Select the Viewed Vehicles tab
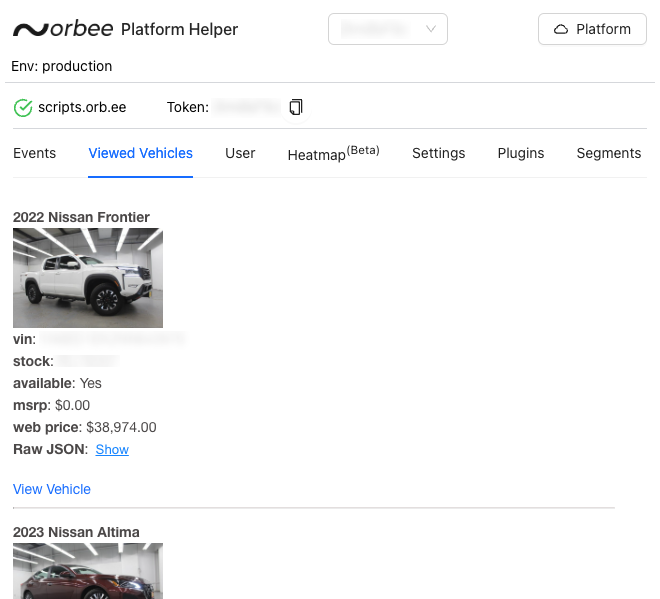The height and width of the screenshot is (599, 660). [x=141, y=153]
